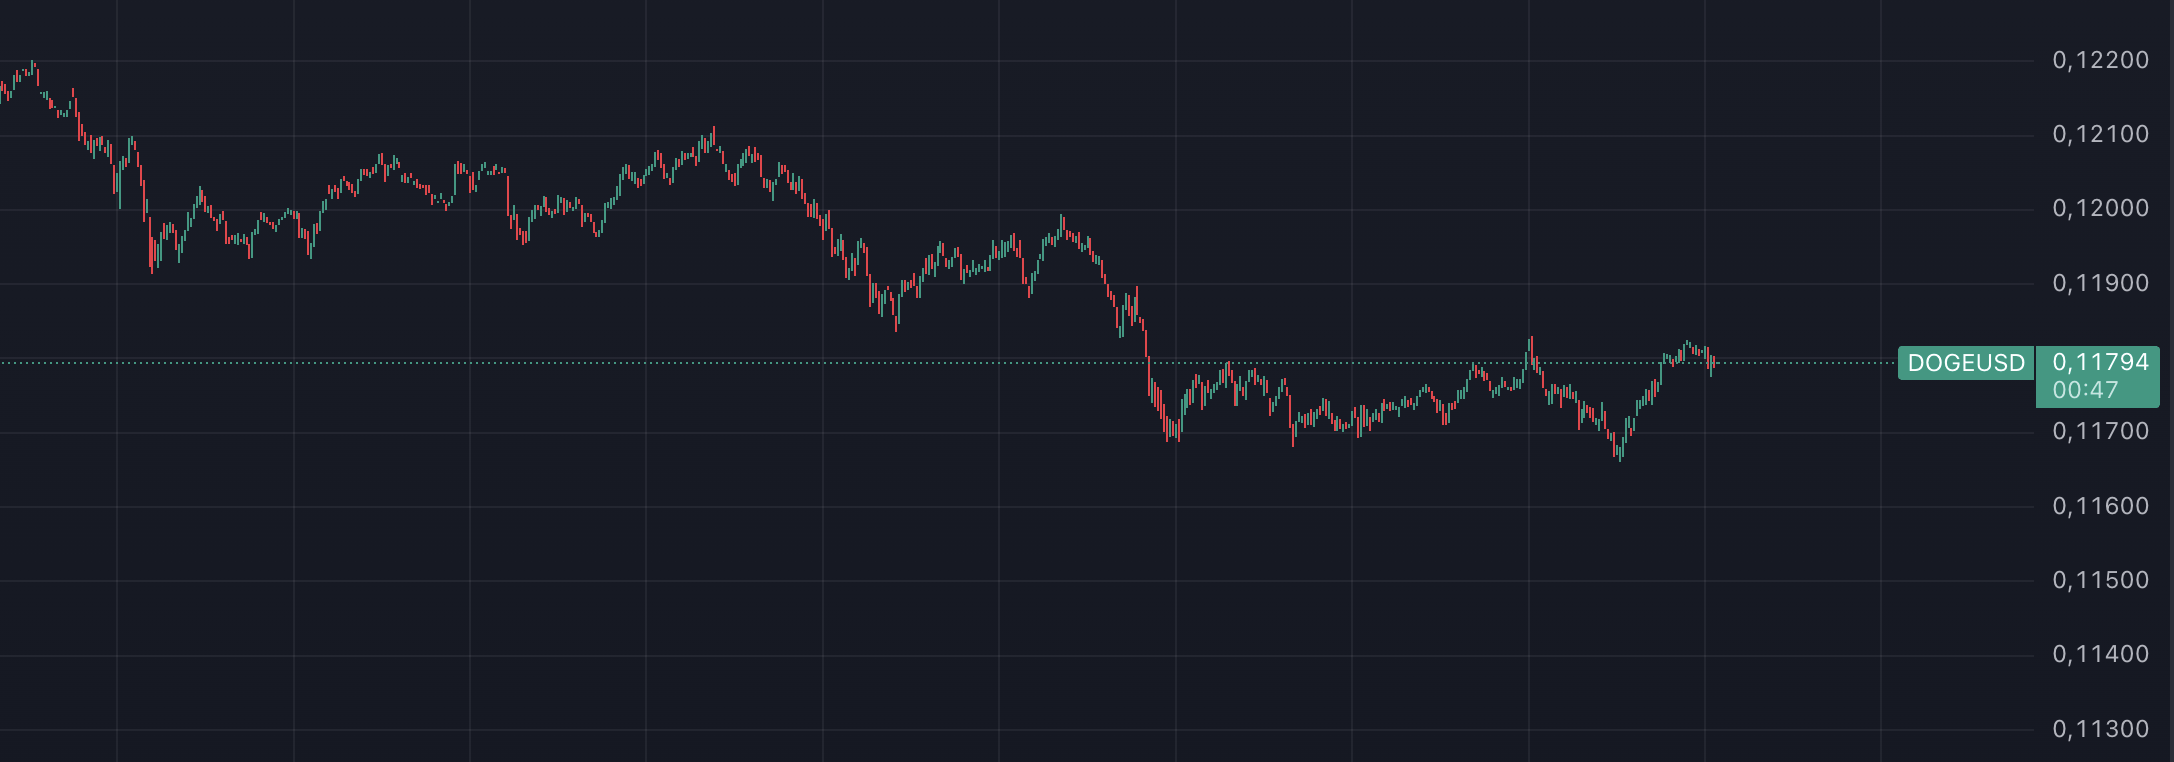This screenshot has height=762, width=2174.
Task: Click the 0,11400 price axis label
Action: pyautogui.click(x=2100, y=654)
